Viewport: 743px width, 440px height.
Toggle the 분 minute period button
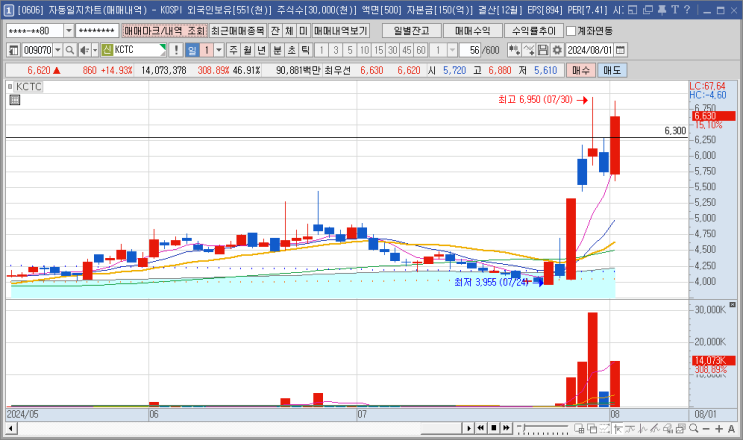click(x=278, y=50)
